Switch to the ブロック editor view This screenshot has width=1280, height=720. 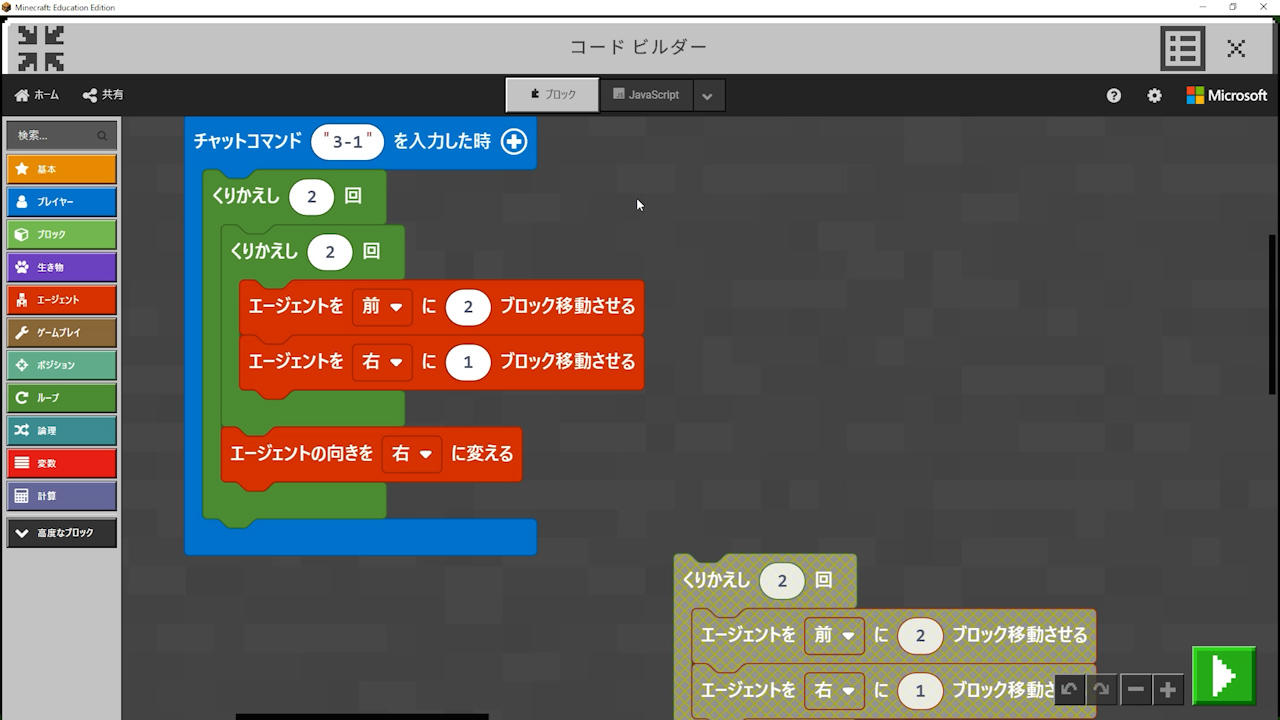tap(552, 95)
